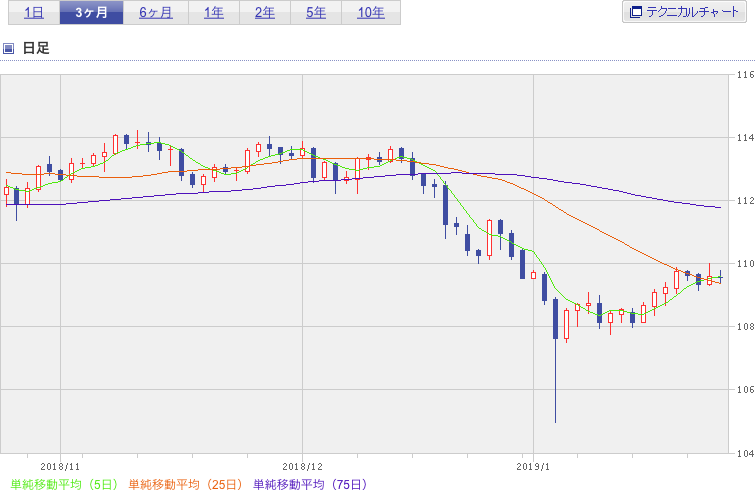Click the 単純移動平均（25日） legend label
This screenshot has height=493, width=755.
click(185, 484)
